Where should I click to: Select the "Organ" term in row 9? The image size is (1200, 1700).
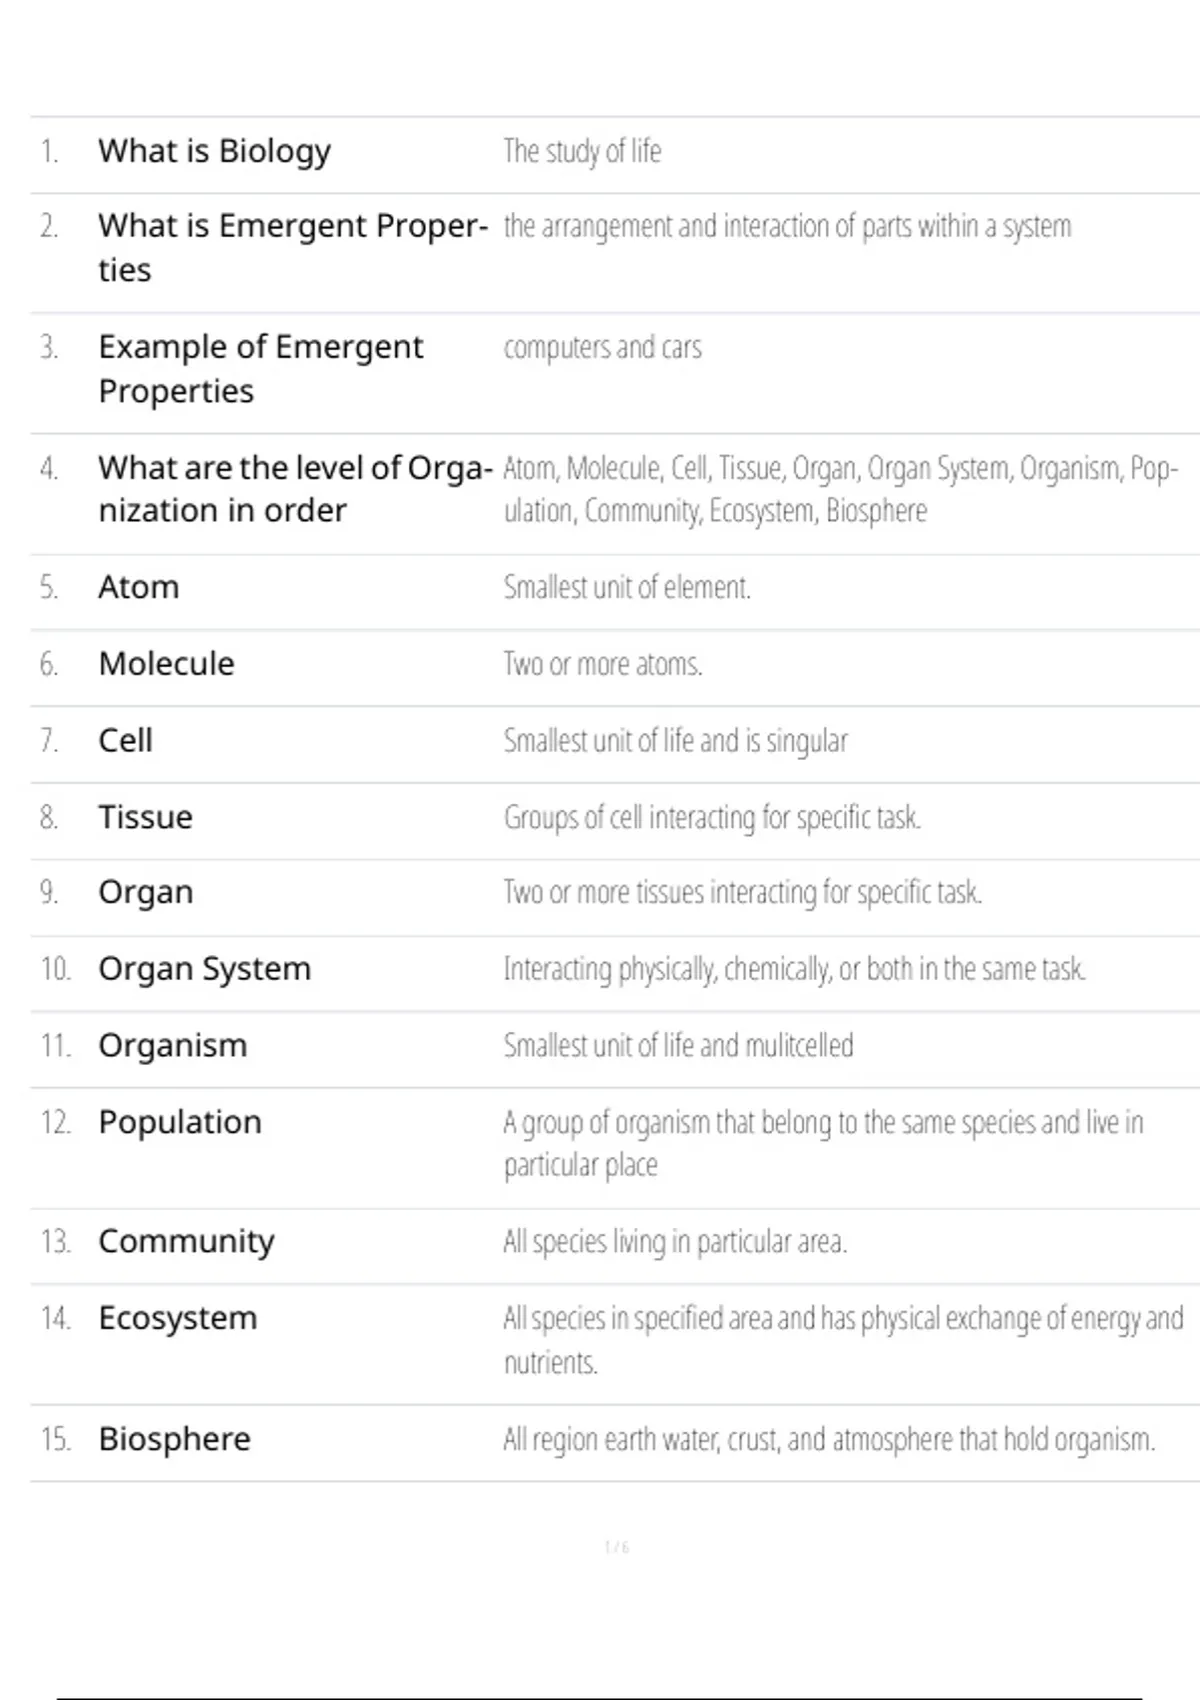tap(145, 892)
